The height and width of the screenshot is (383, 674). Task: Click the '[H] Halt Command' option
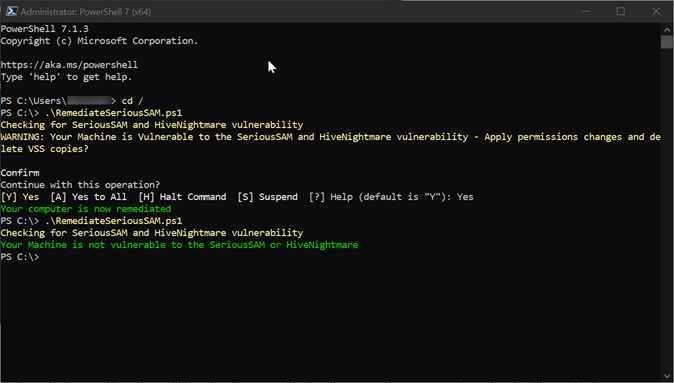coord(182,197)
